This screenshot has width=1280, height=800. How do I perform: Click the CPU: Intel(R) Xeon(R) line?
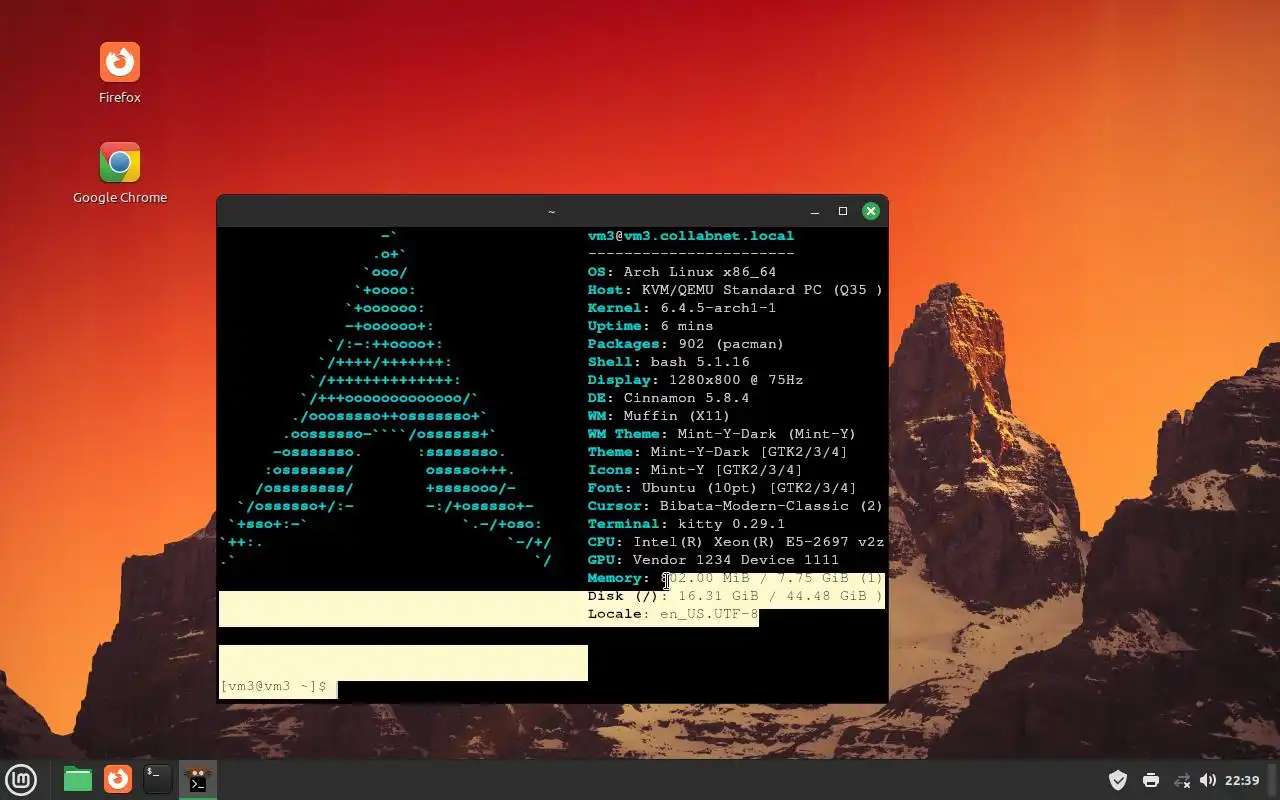tap(736, 542)
